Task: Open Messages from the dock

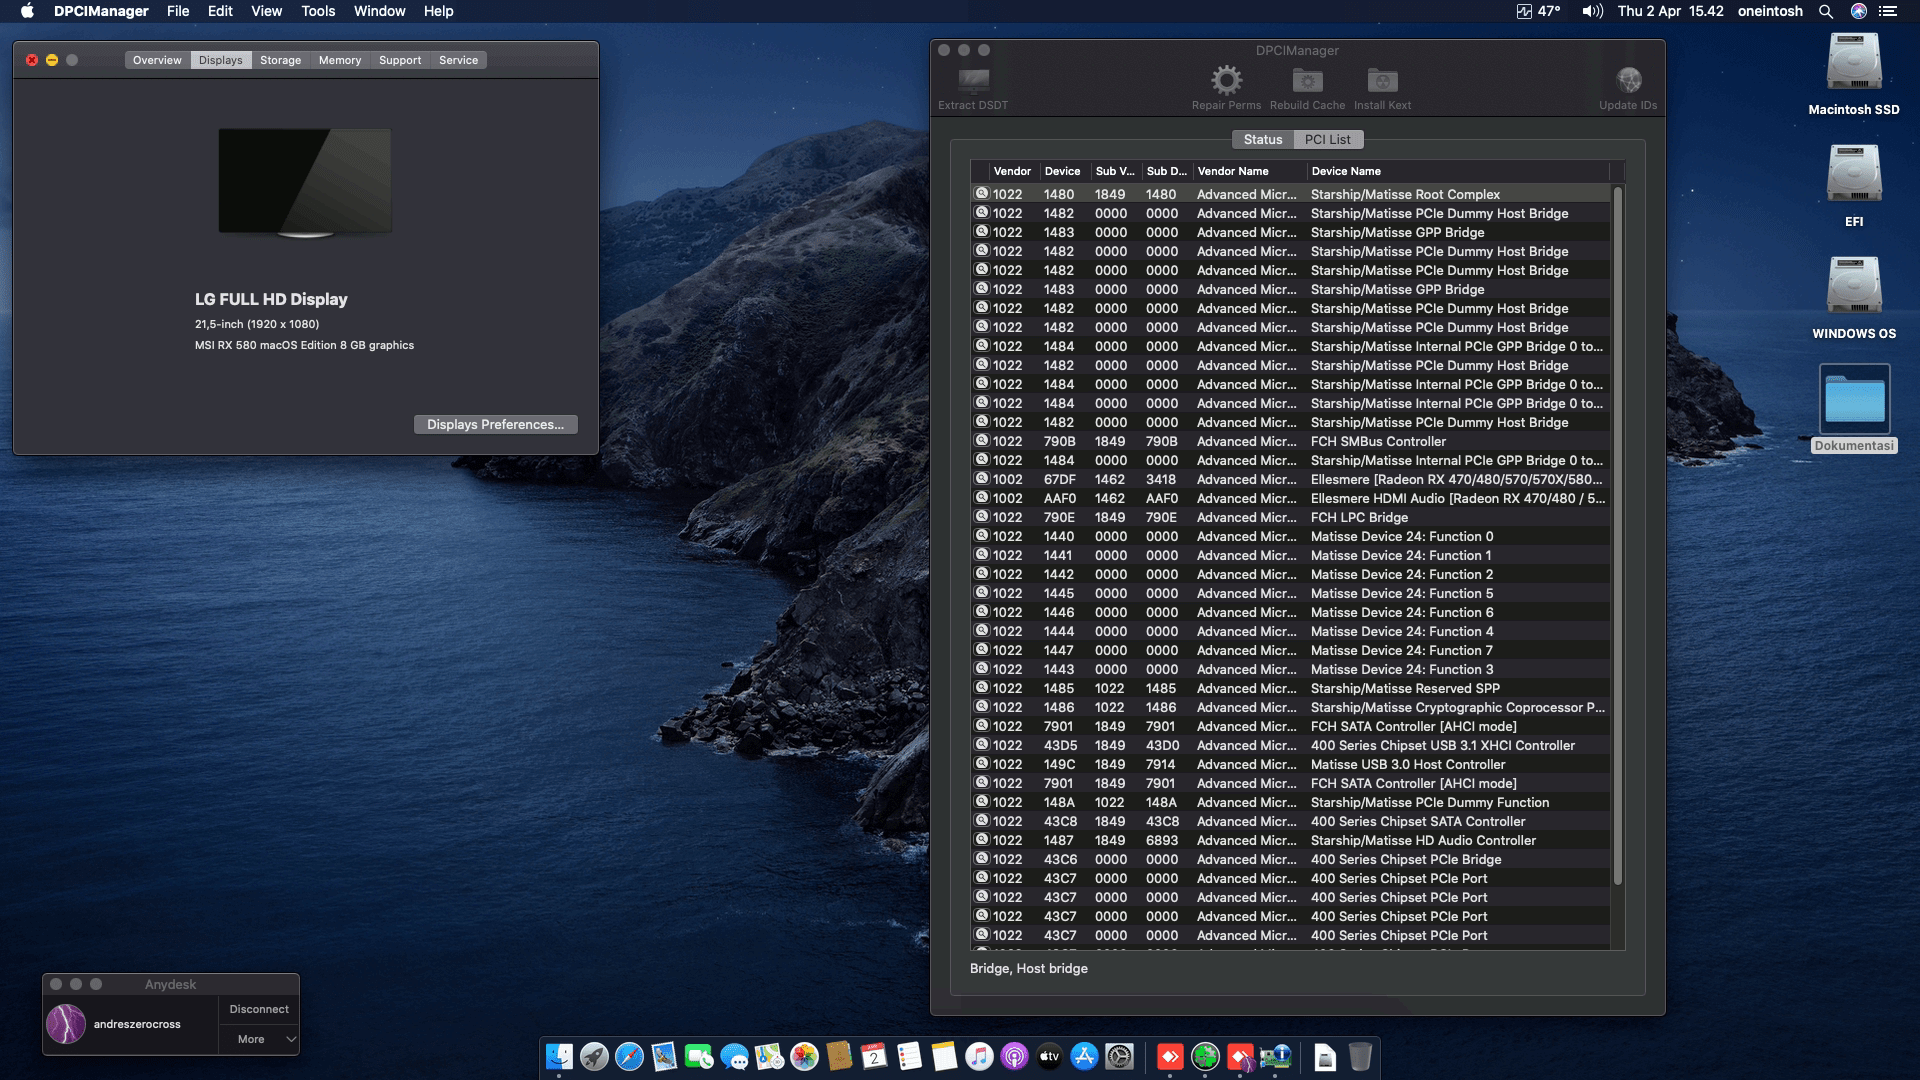Action: (734, 1056)
